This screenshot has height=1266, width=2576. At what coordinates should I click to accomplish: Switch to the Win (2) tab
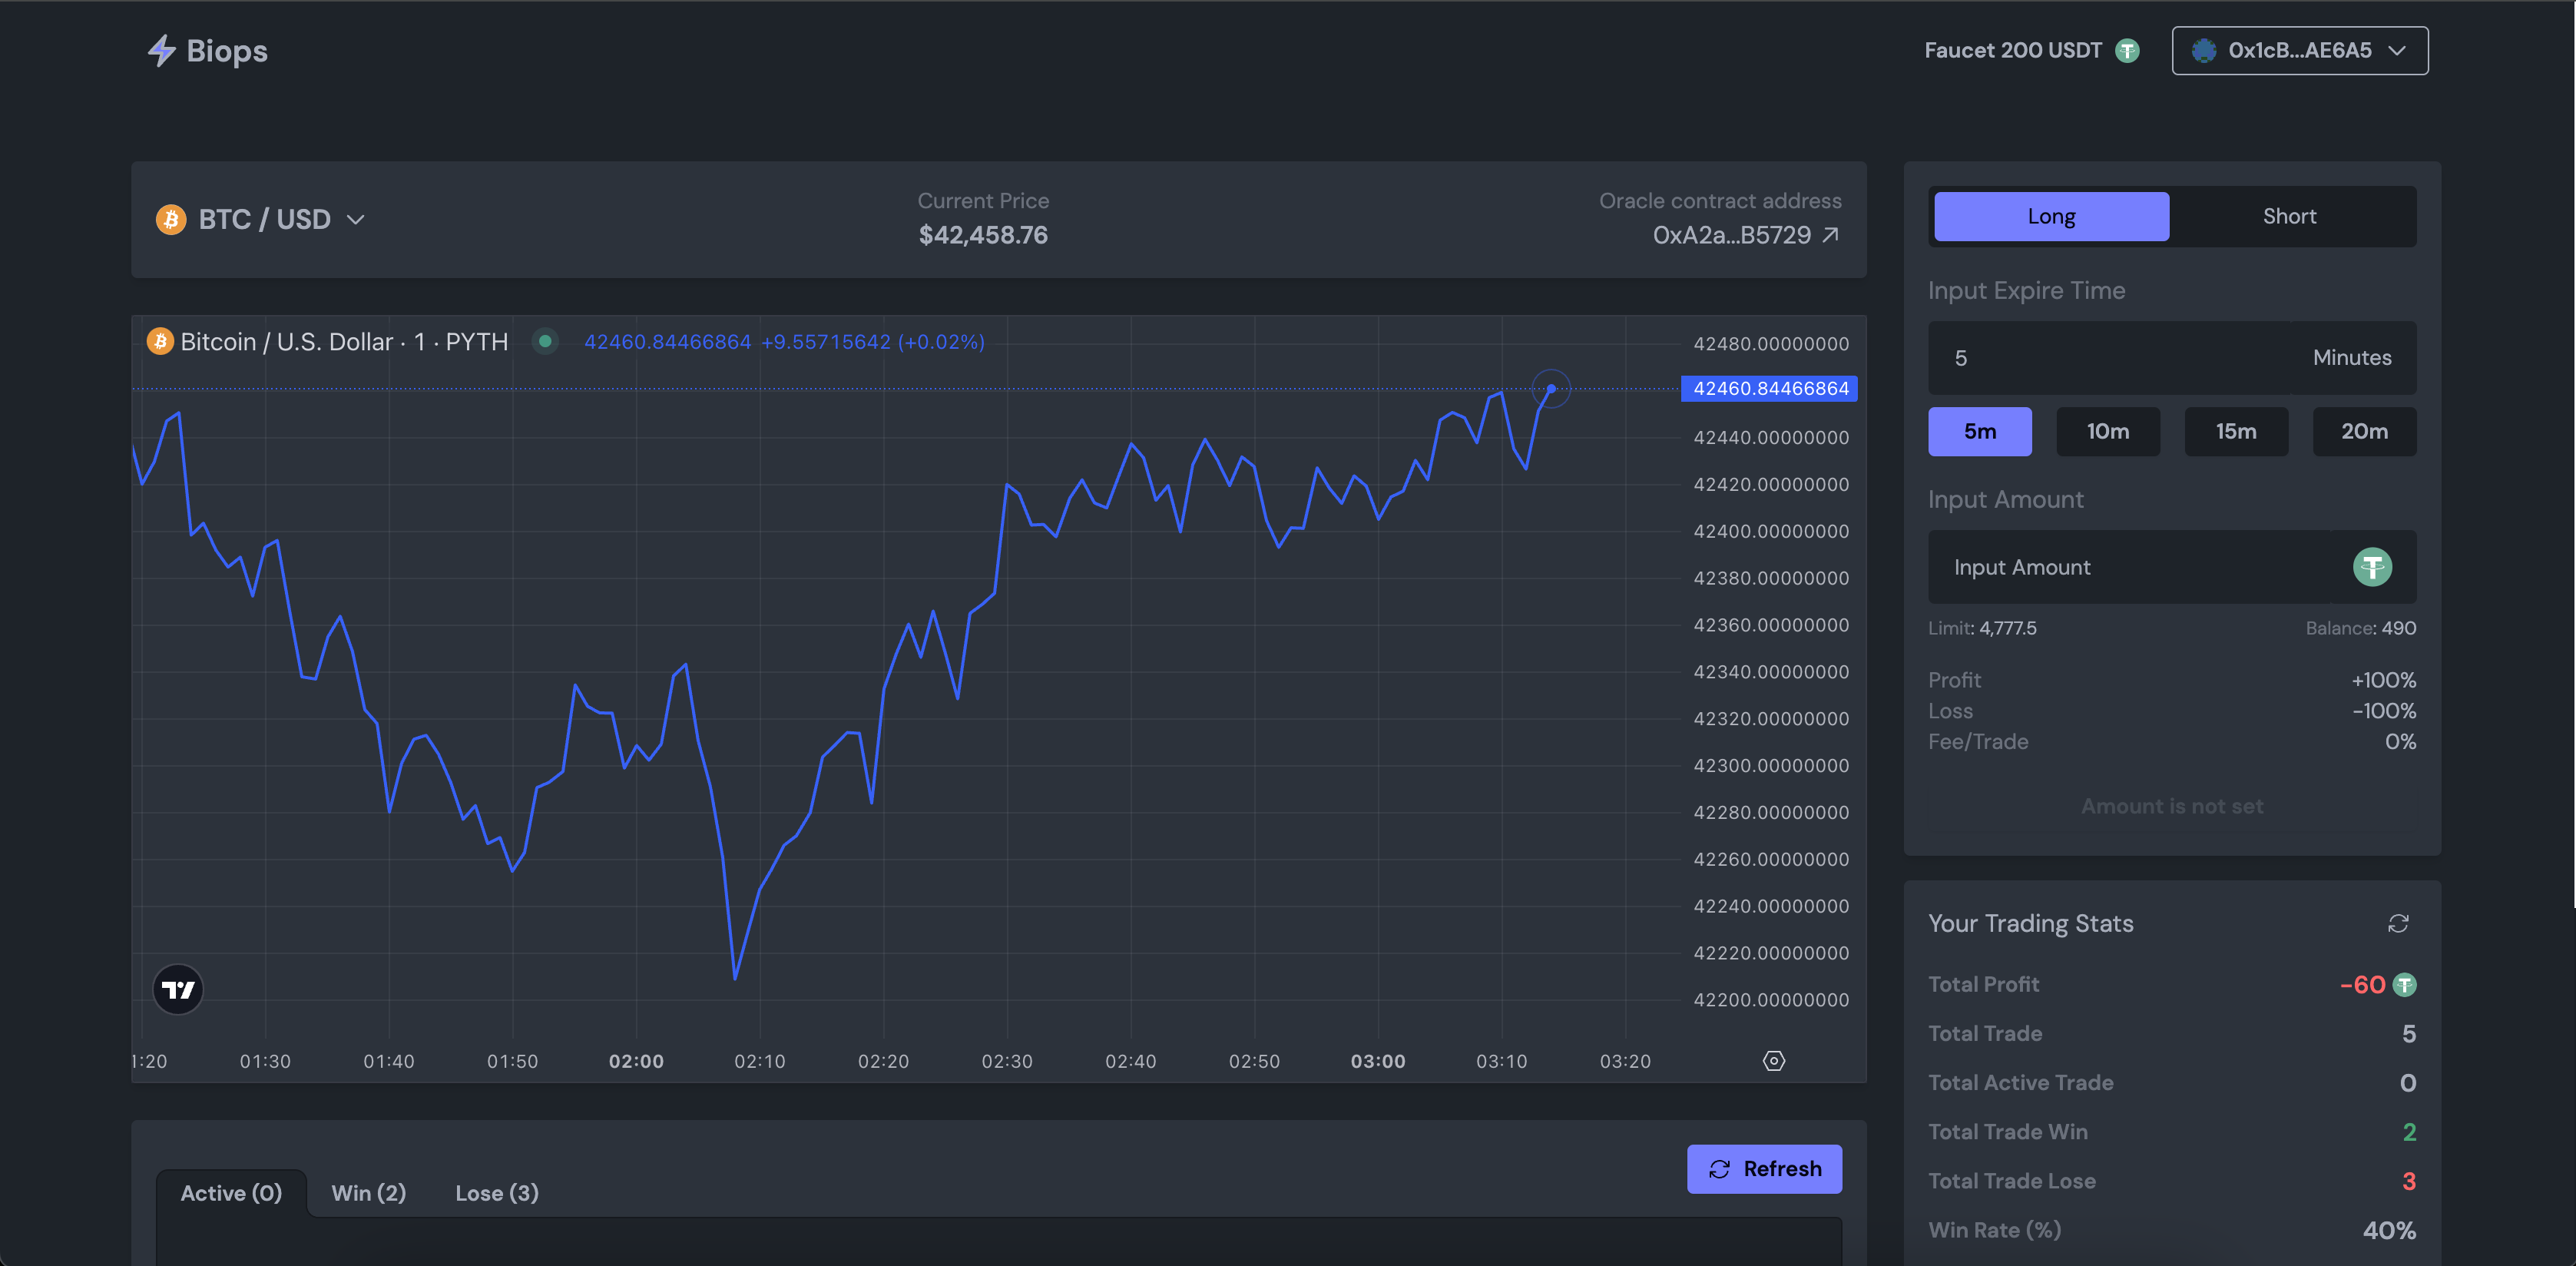tap(368, 1193)
